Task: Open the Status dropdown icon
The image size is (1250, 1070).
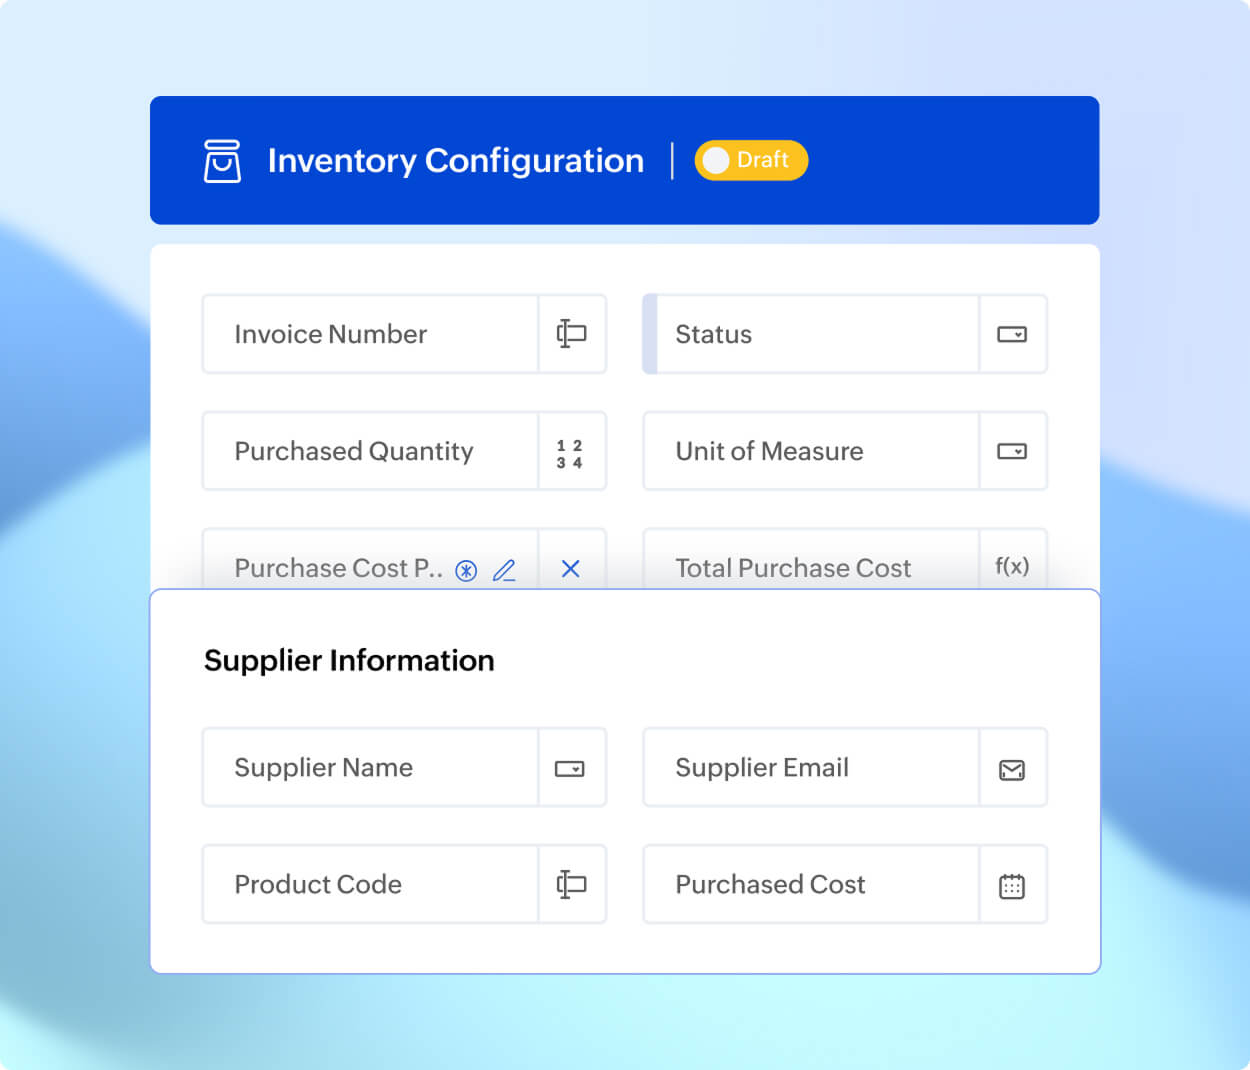Action: tap(1012, 334)
